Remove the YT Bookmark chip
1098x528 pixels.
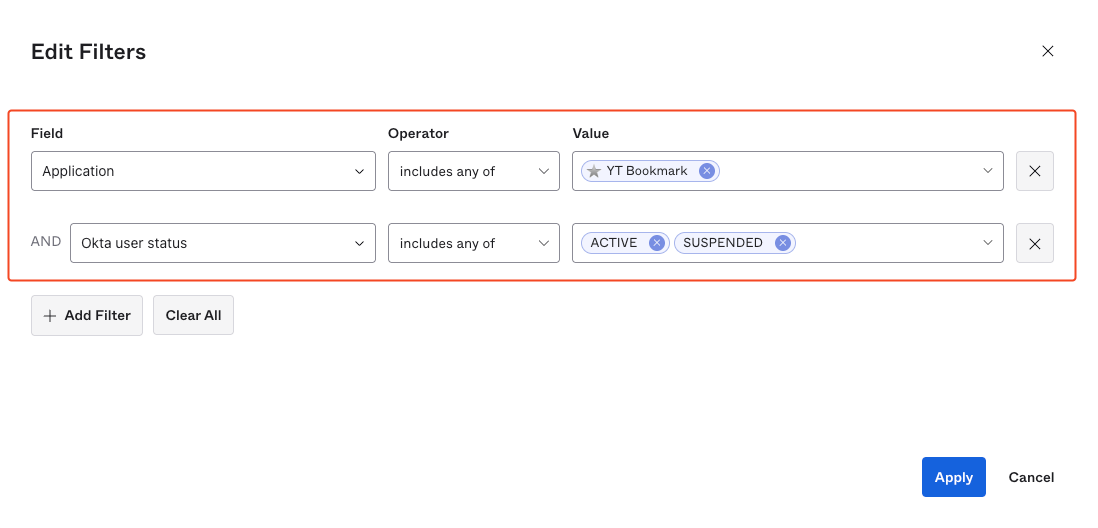(x=706, y=171)
